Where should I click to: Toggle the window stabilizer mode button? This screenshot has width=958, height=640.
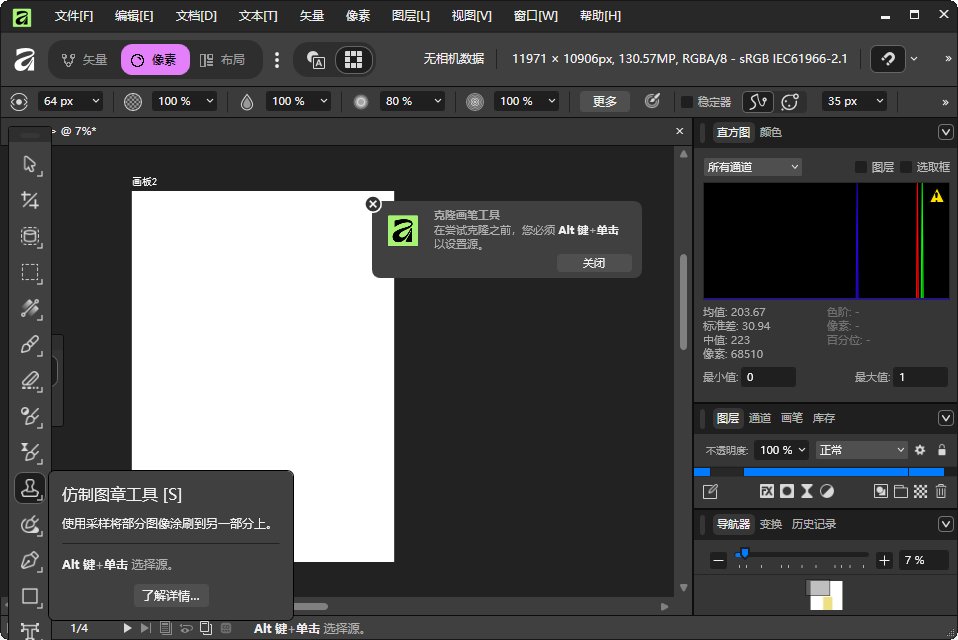pyautogui.click(x=790, y=101)
